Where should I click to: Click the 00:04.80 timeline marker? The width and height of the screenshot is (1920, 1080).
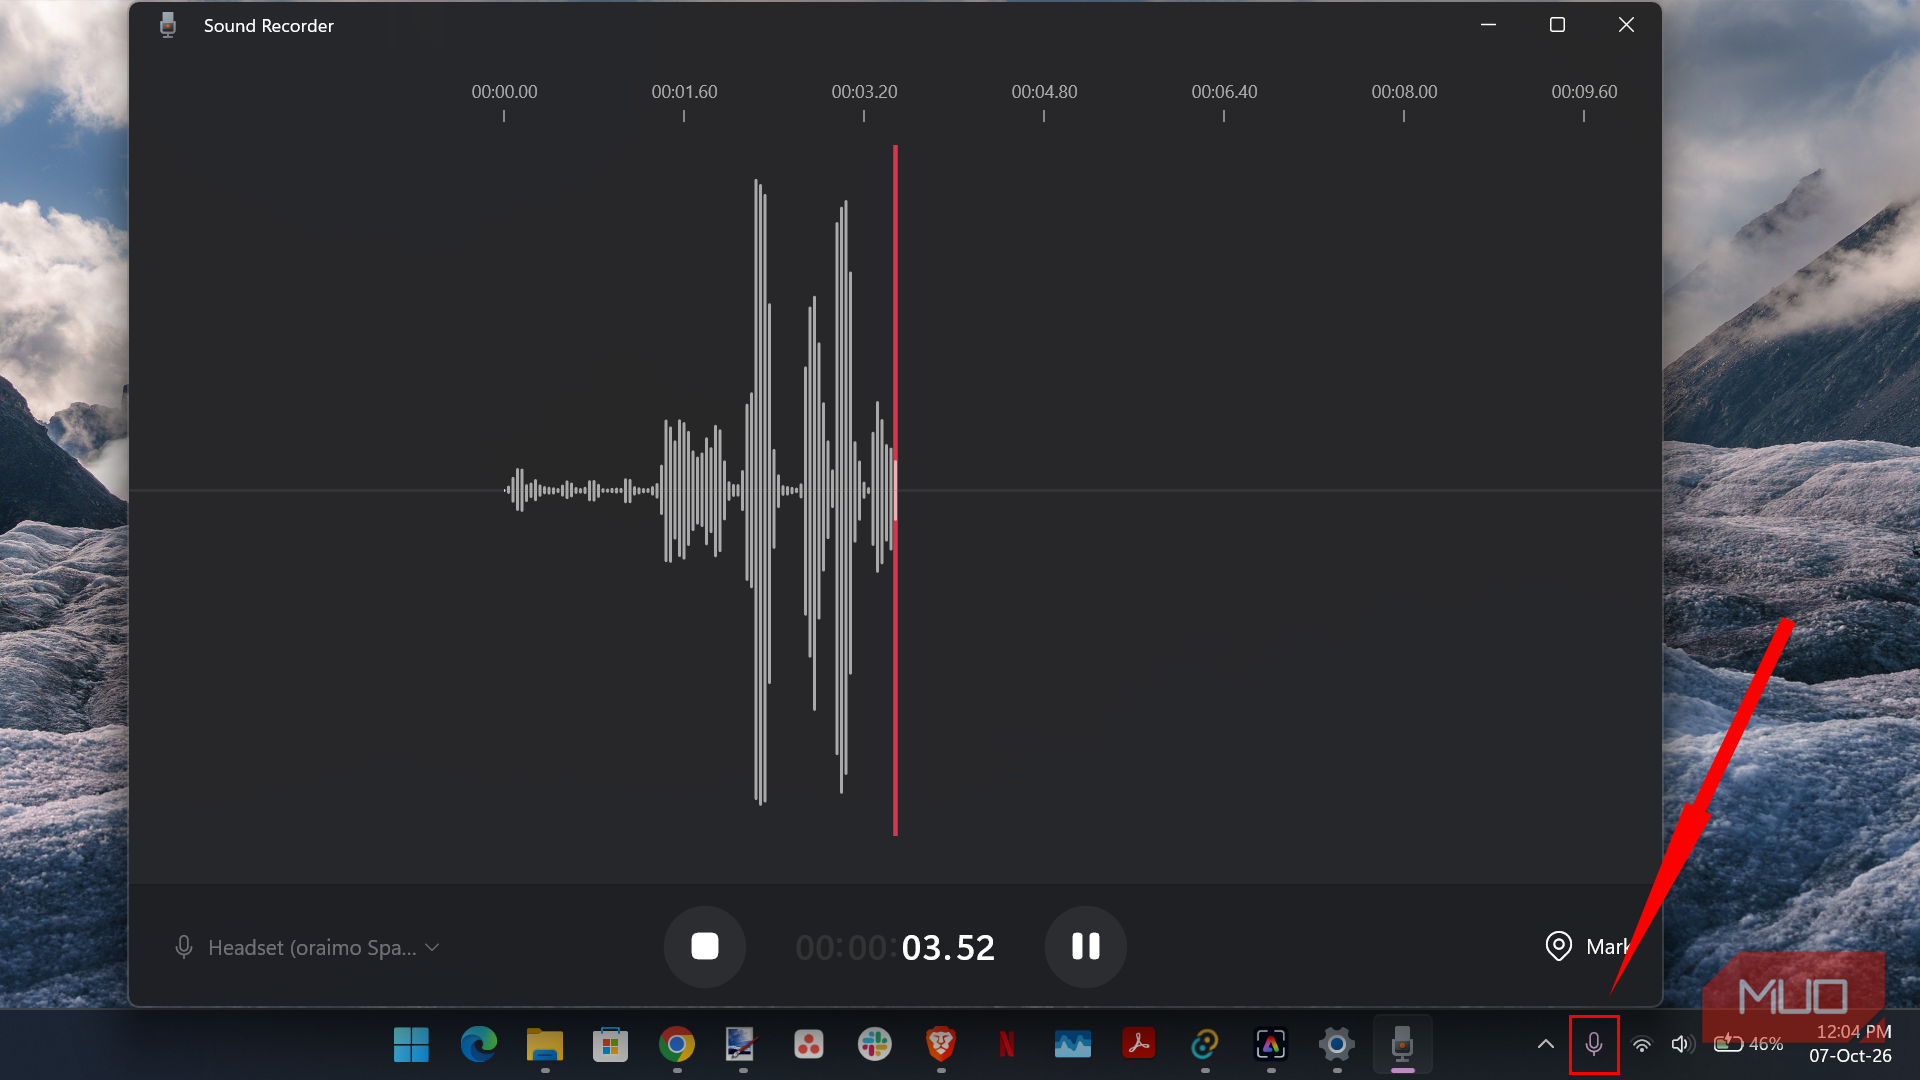[1044, 92]
